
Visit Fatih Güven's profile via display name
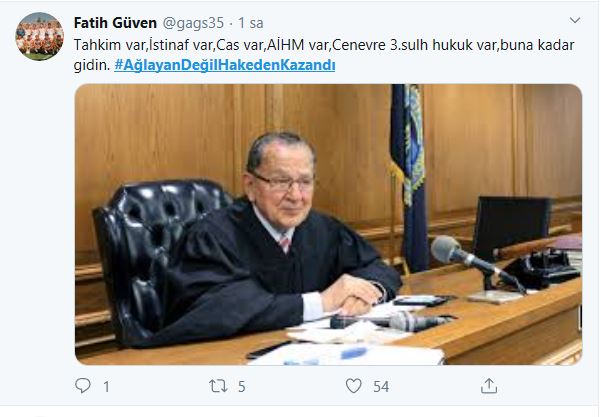(115, 23)
